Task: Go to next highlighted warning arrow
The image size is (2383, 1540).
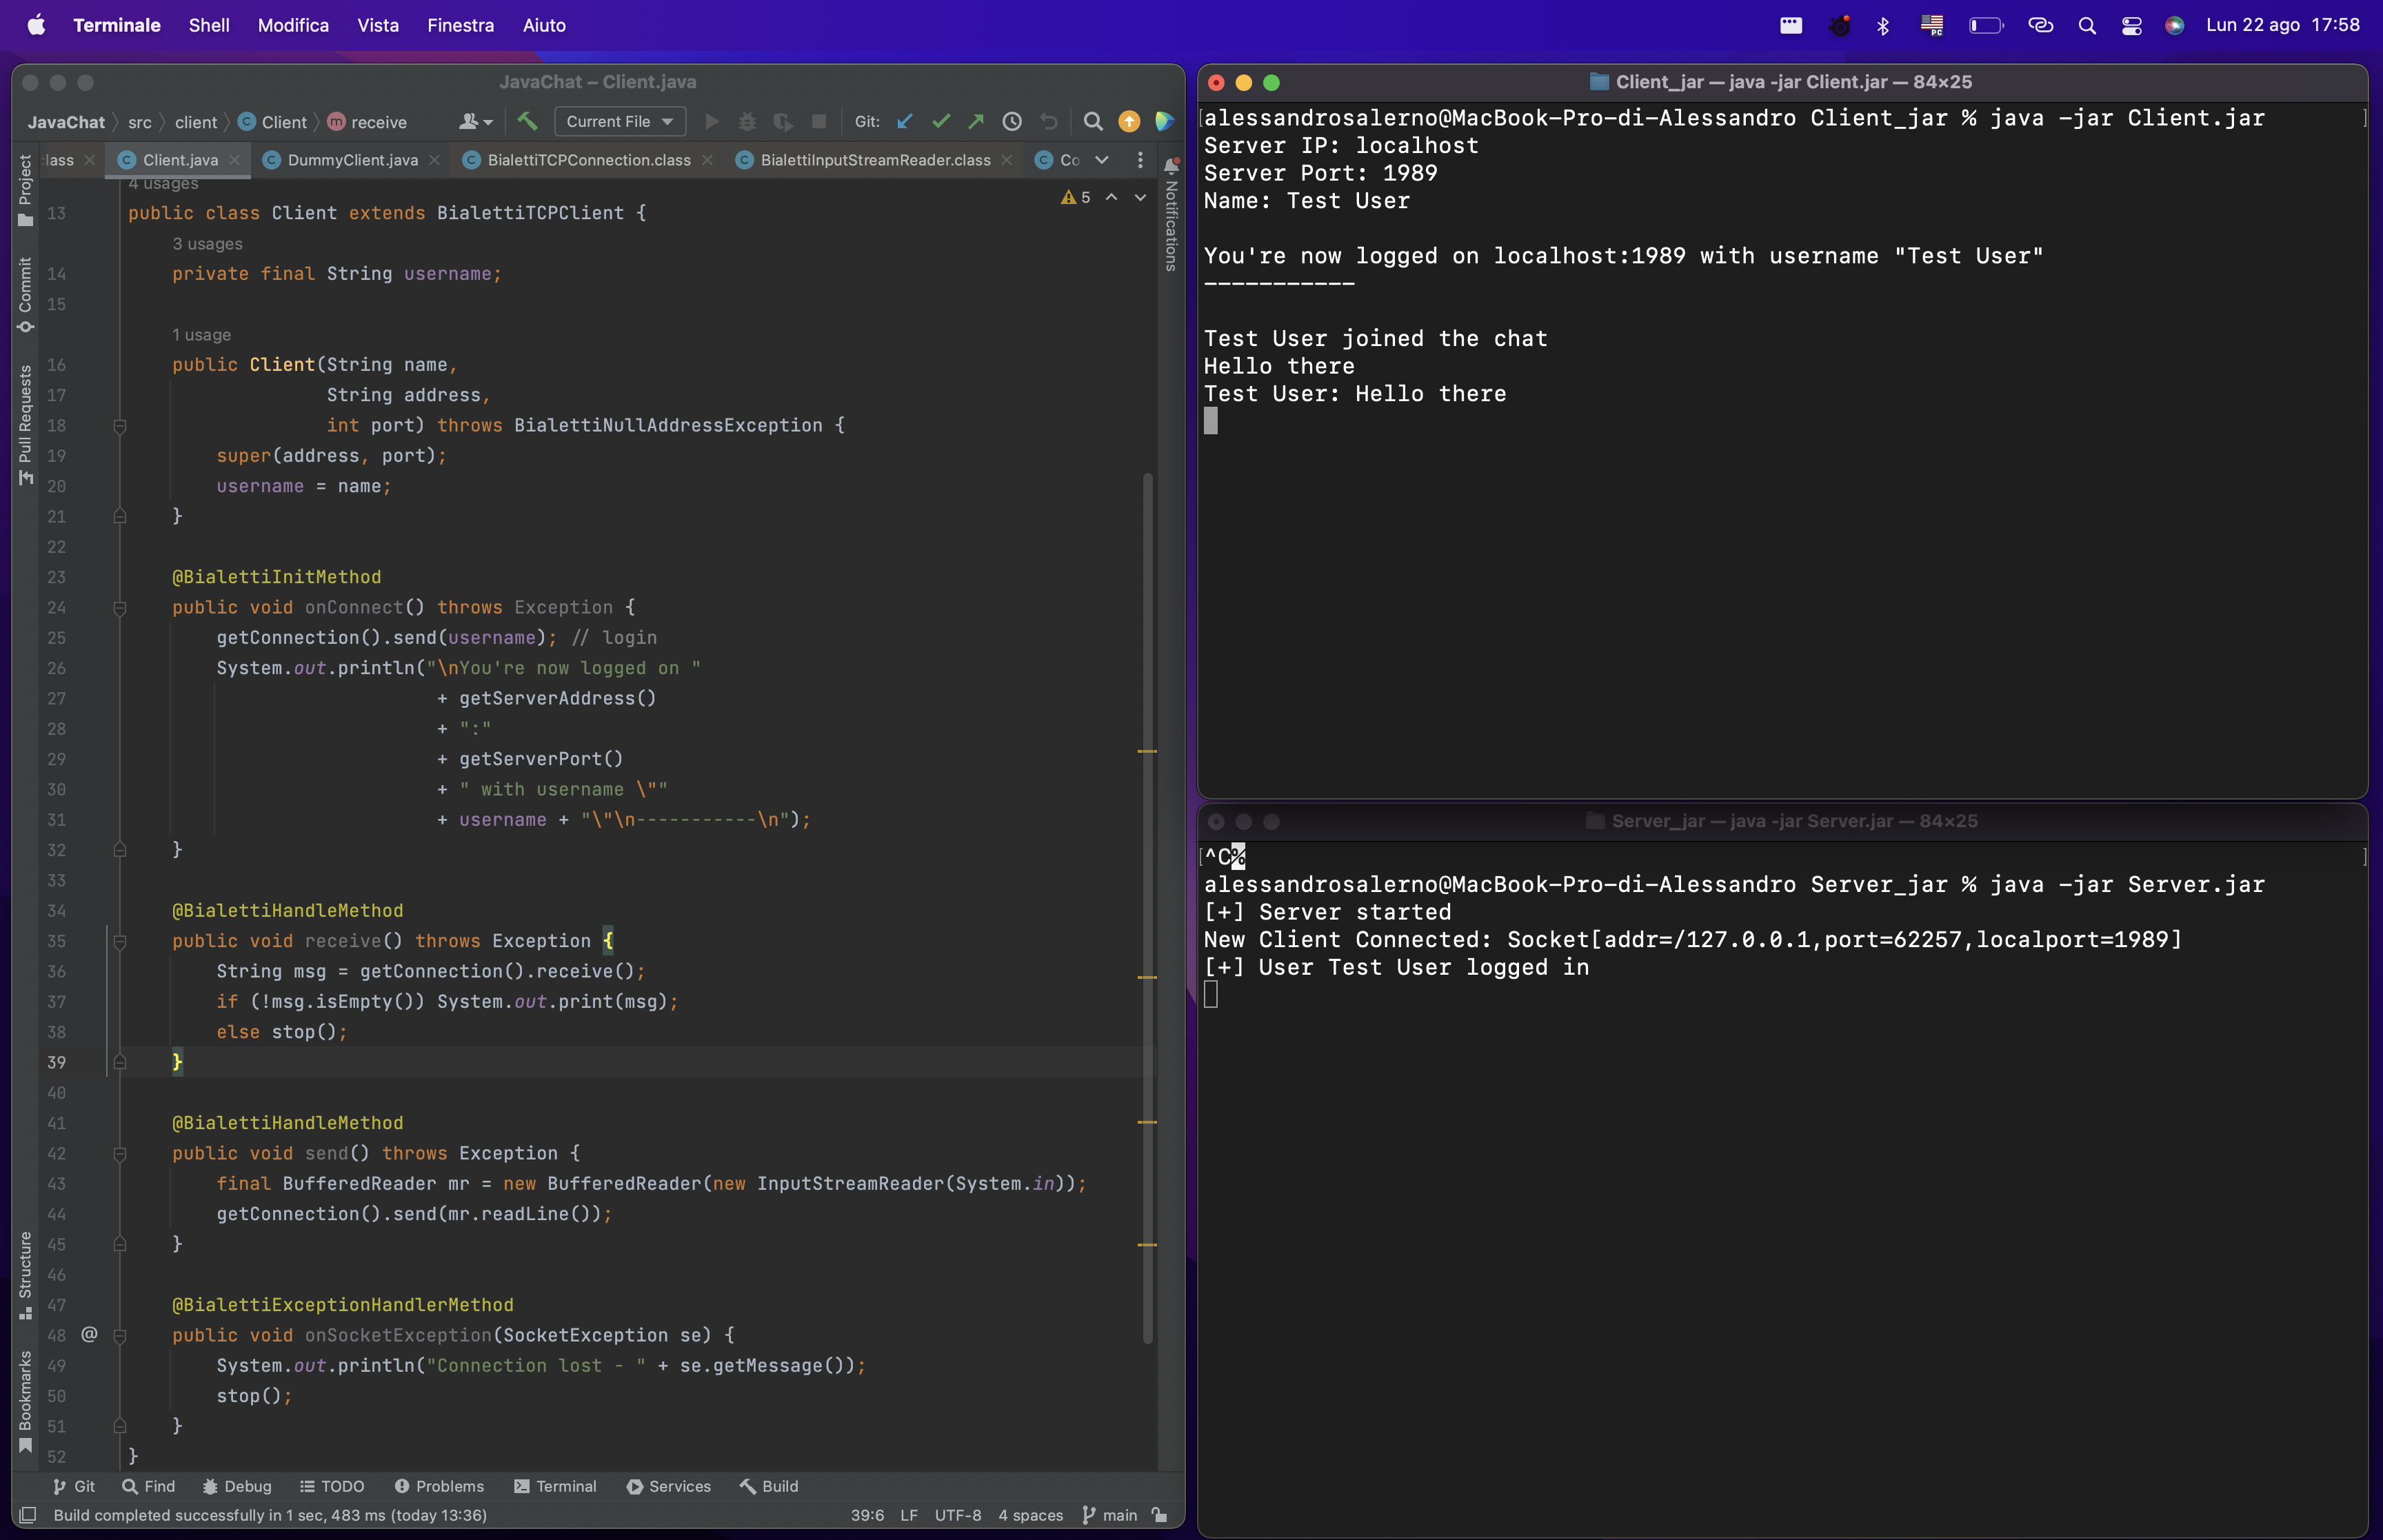Action: coord(1140,197)
